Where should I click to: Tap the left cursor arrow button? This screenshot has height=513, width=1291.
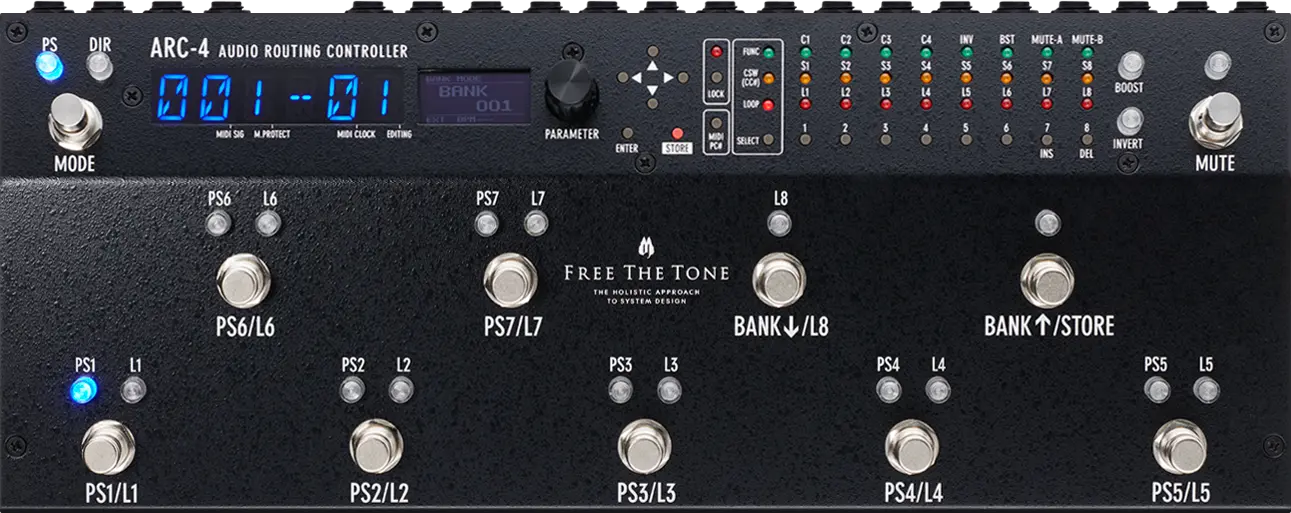[x=621, y=76]
